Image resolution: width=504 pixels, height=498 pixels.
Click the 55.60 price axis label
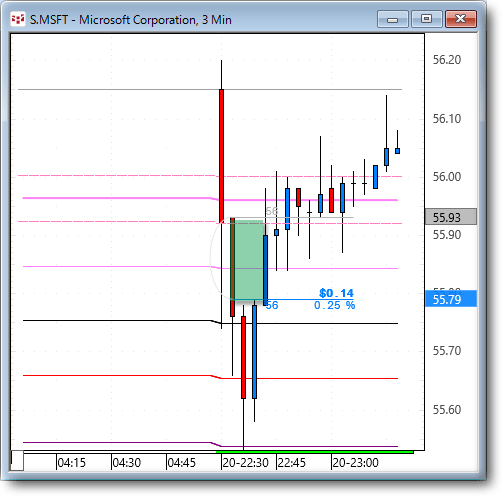(x=447, y=409)
